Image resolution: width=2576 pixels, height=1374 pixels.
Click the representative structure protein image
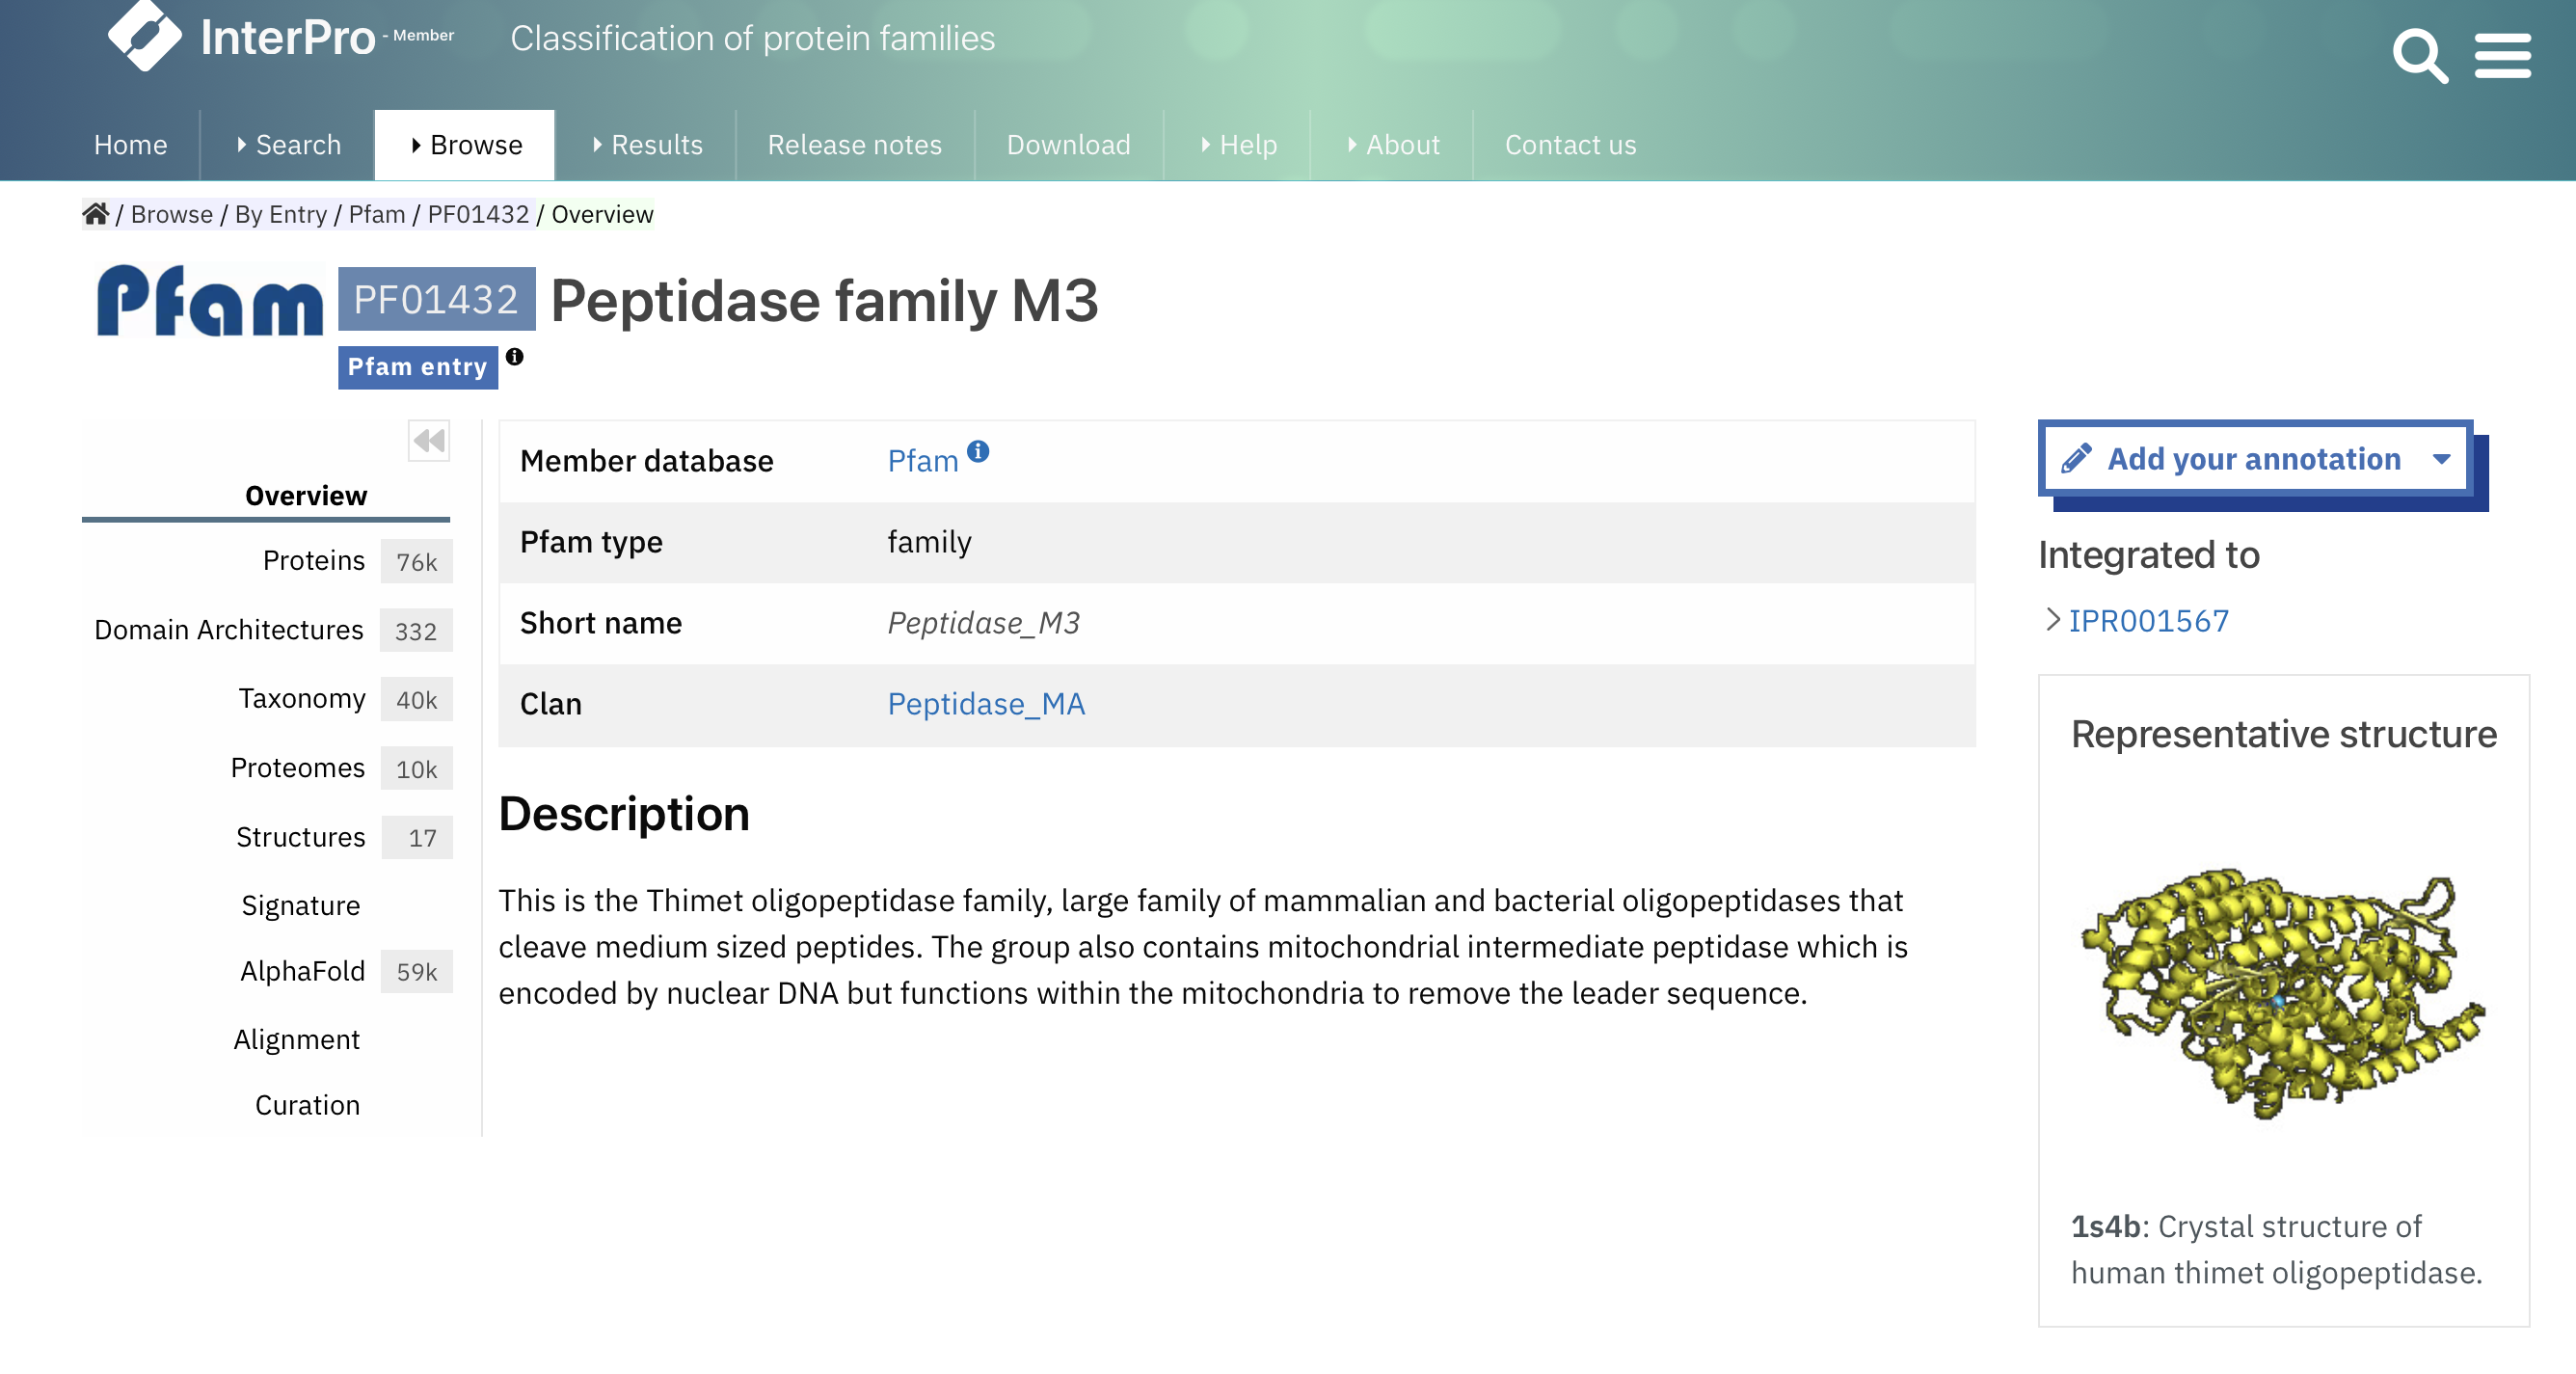tap(2283, 994)
